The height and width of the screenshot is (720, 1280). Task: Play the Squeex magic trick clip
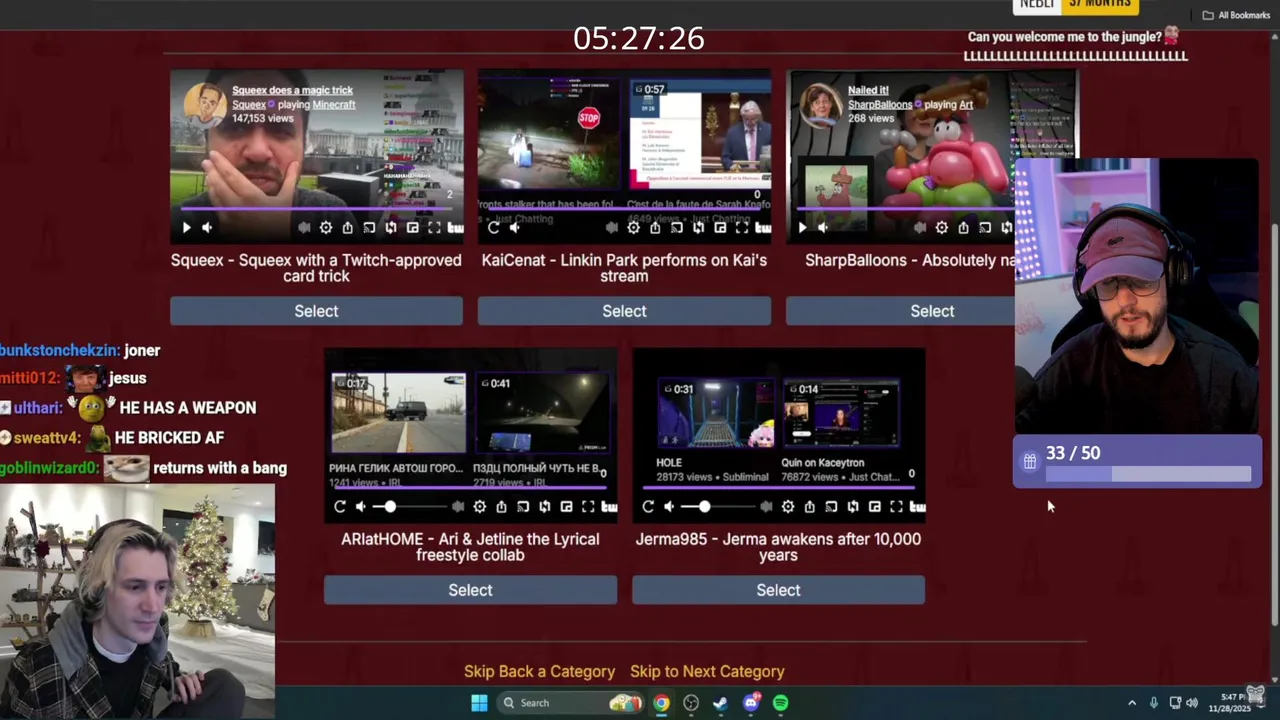[186, 228]
